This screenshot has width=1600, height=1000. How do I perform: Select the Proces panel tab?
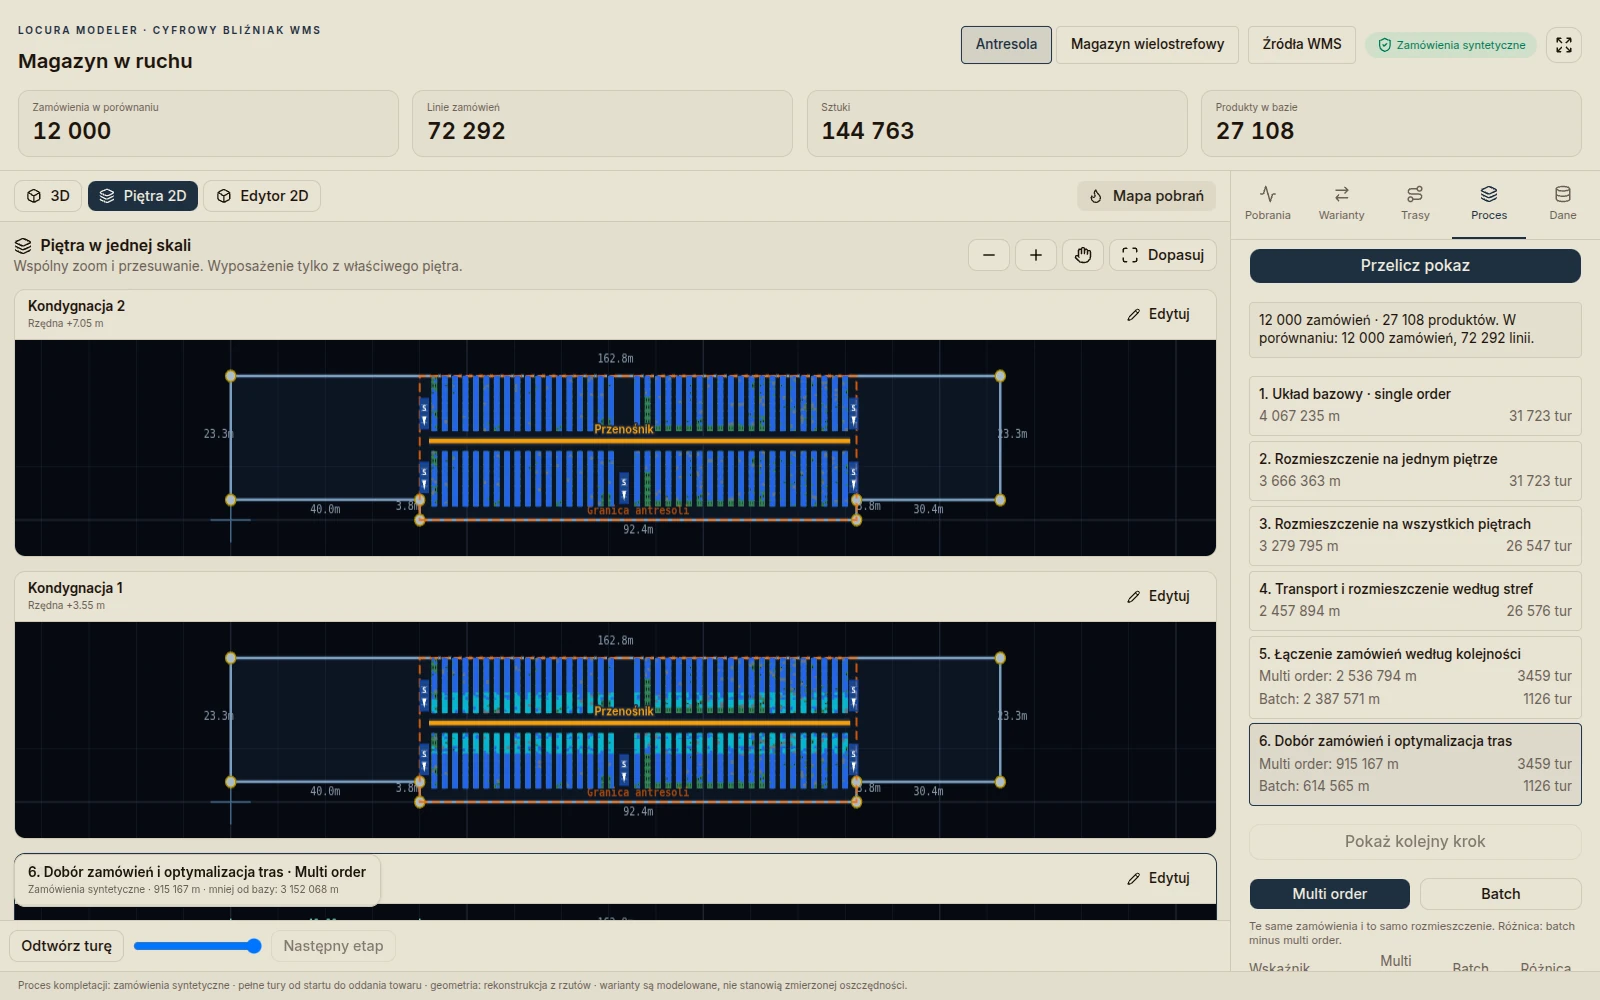click(x=1489, y=203)
